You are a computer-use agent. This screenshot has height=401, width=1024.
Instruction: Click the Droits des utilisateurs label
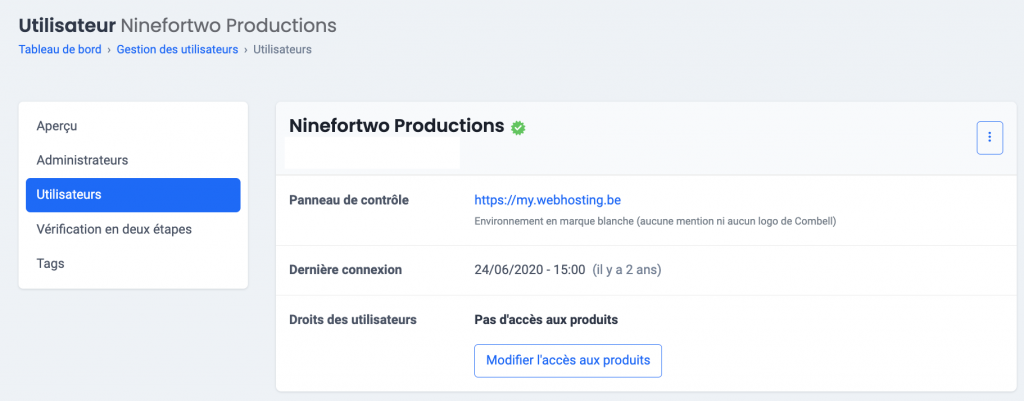pos(353,320)
